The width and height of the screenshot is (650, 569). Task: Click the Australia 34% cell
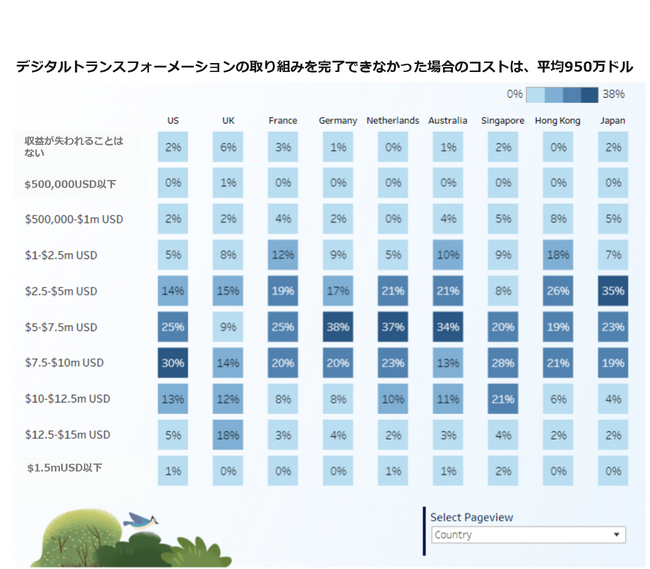point(448,327)
